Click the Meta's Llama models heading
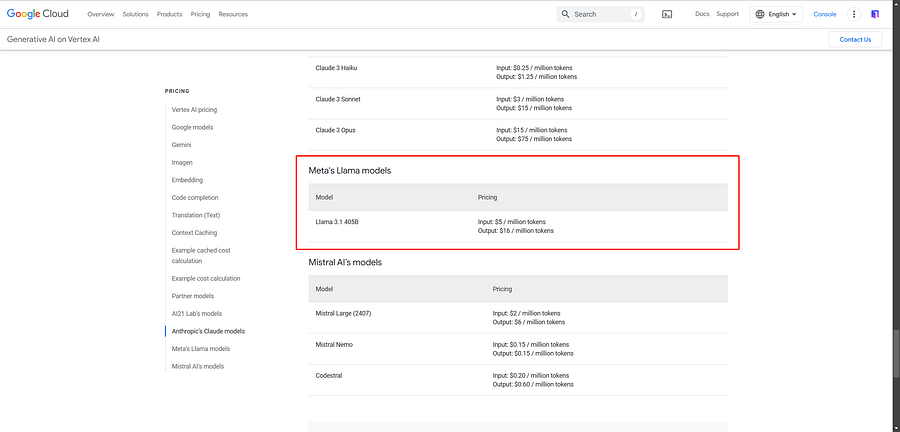 coord(350,170)
